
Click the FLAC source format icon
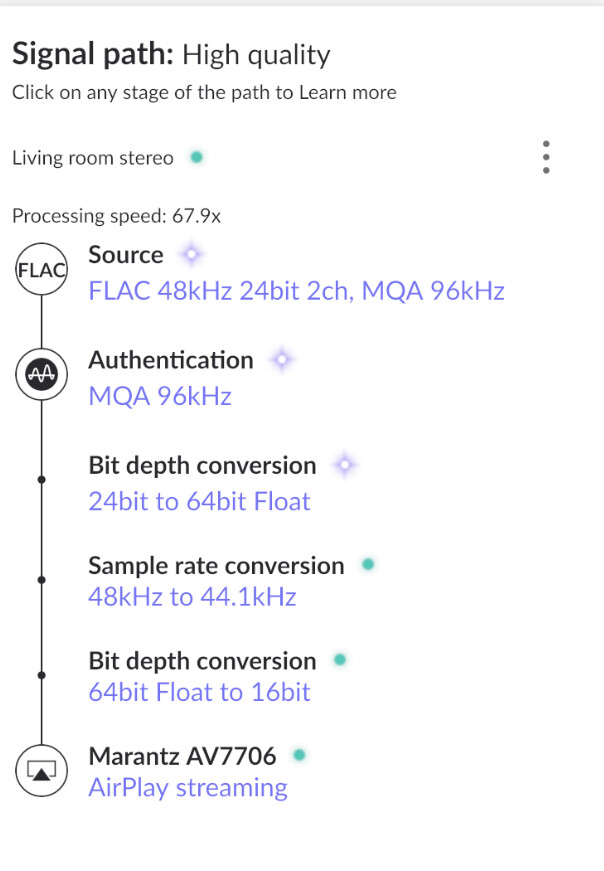coord(41,270)
